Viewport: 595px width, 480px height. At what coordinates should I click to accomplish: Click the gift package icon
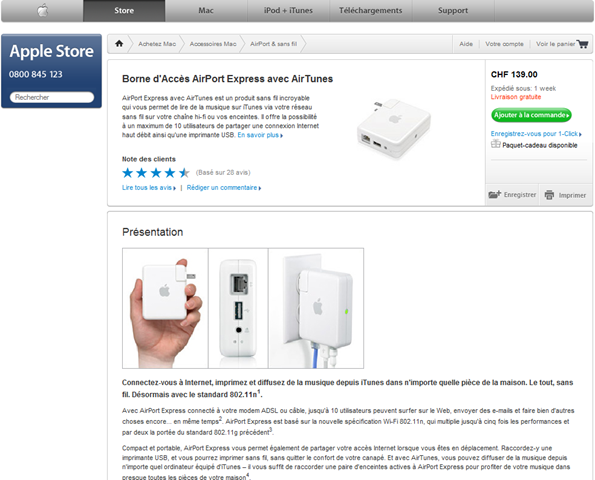tap(496, 144)
